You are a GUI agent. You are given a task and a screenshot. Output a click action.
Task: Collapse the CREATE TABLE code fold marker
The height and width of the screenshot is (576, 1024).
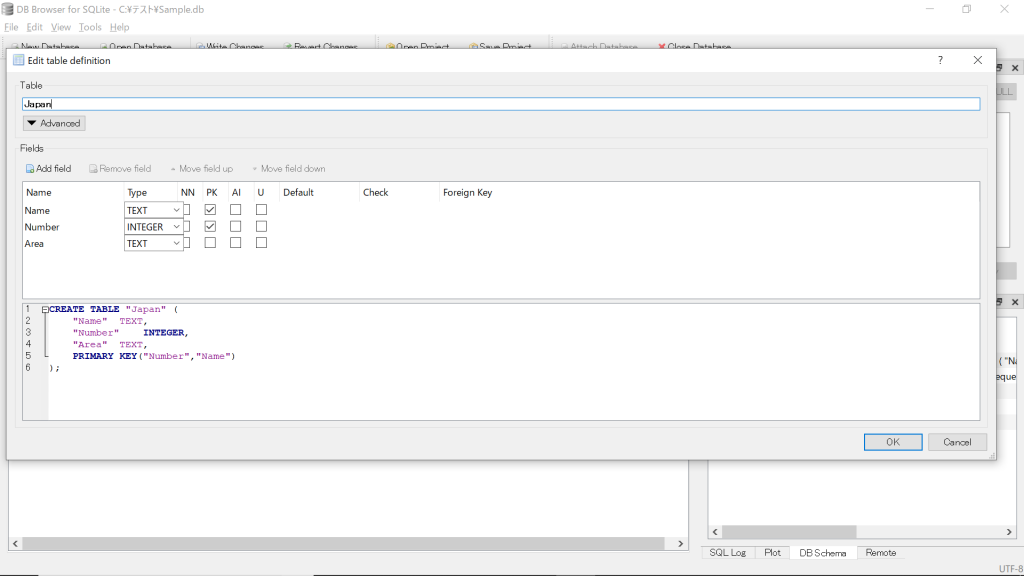click(45, 310)
